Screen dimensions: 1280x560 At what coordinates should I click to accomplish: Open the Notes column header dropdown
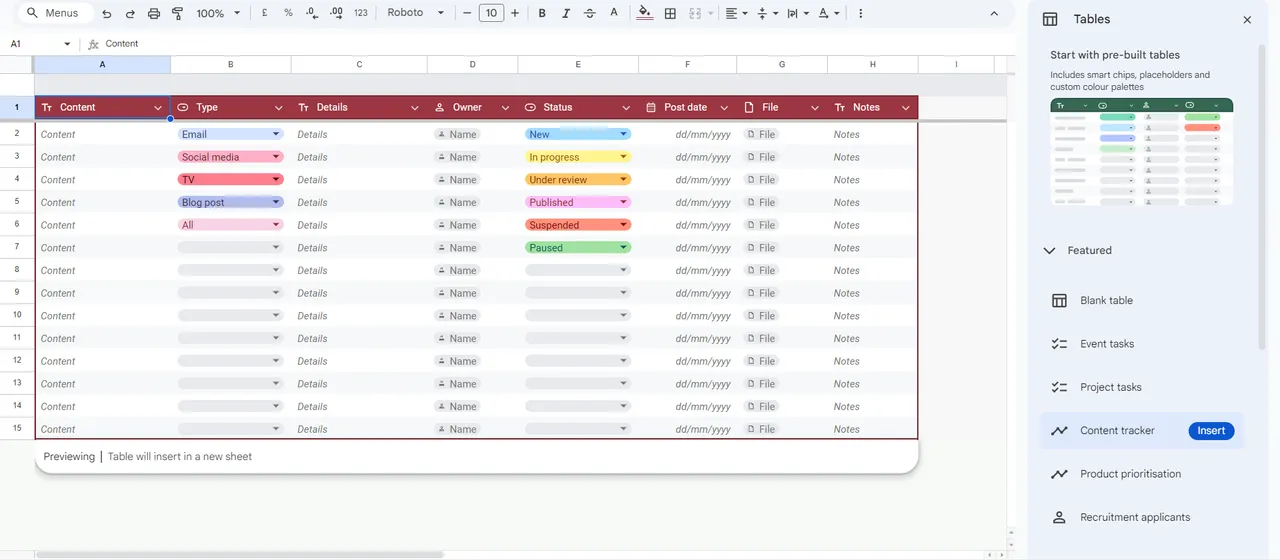tap(906, 108)
